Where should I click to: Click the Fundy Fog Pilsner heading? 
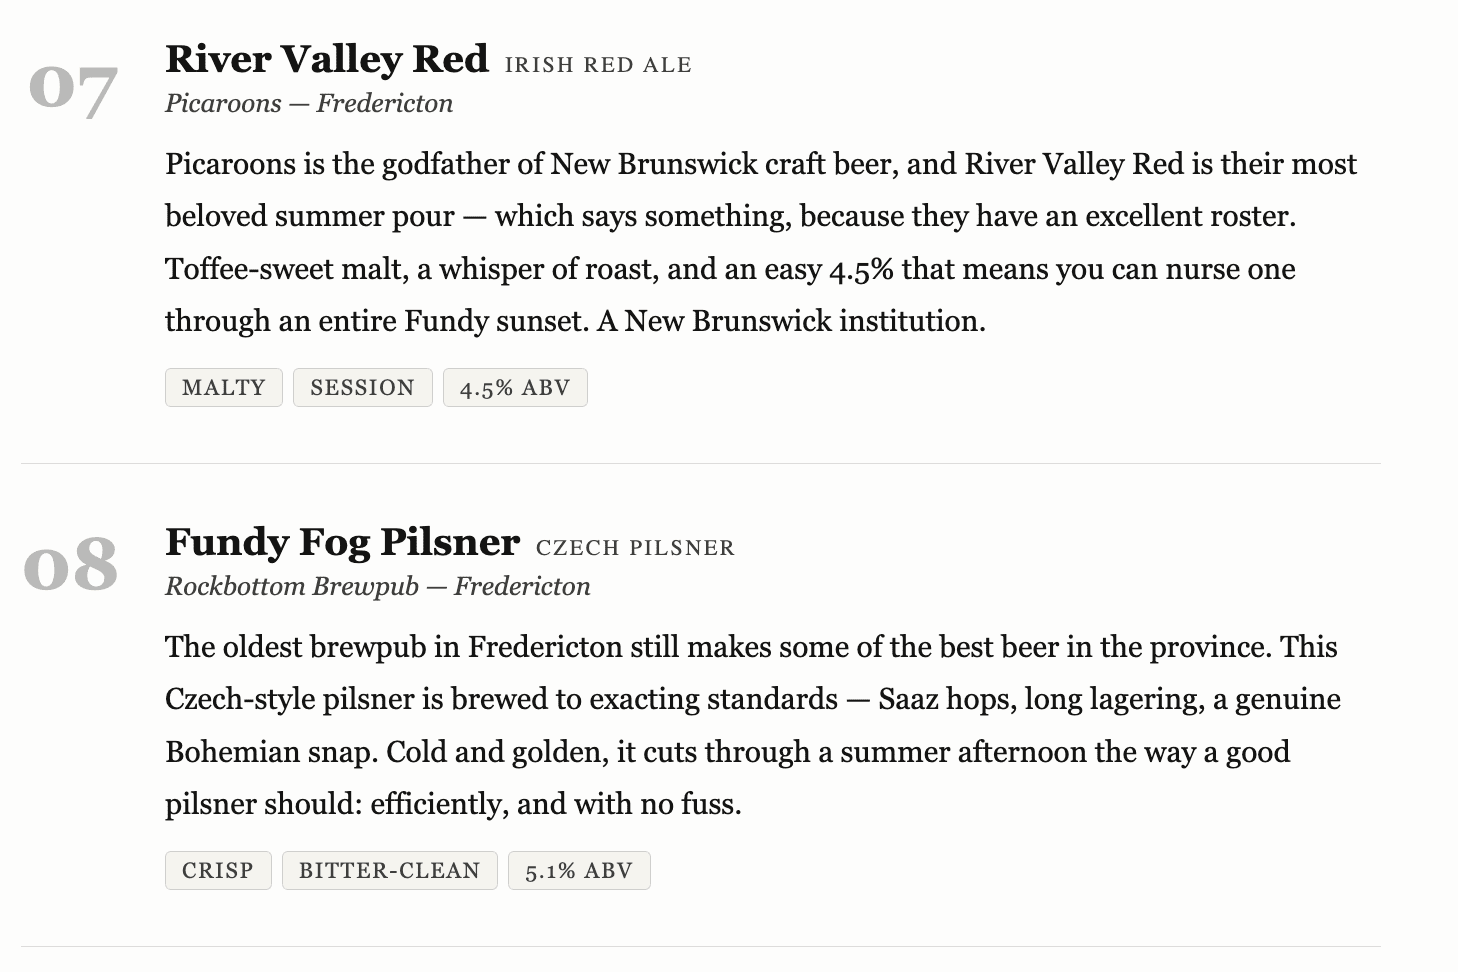[x=342, y=542]
